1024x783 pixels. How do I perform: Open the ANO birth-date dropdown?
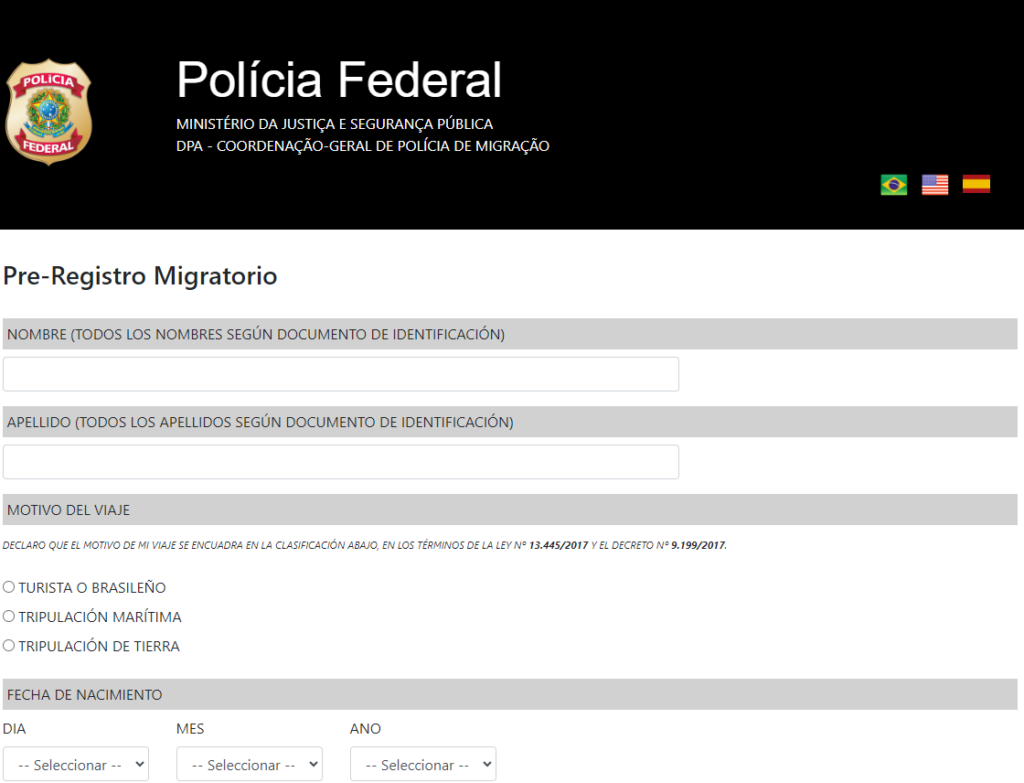[423, 764]
